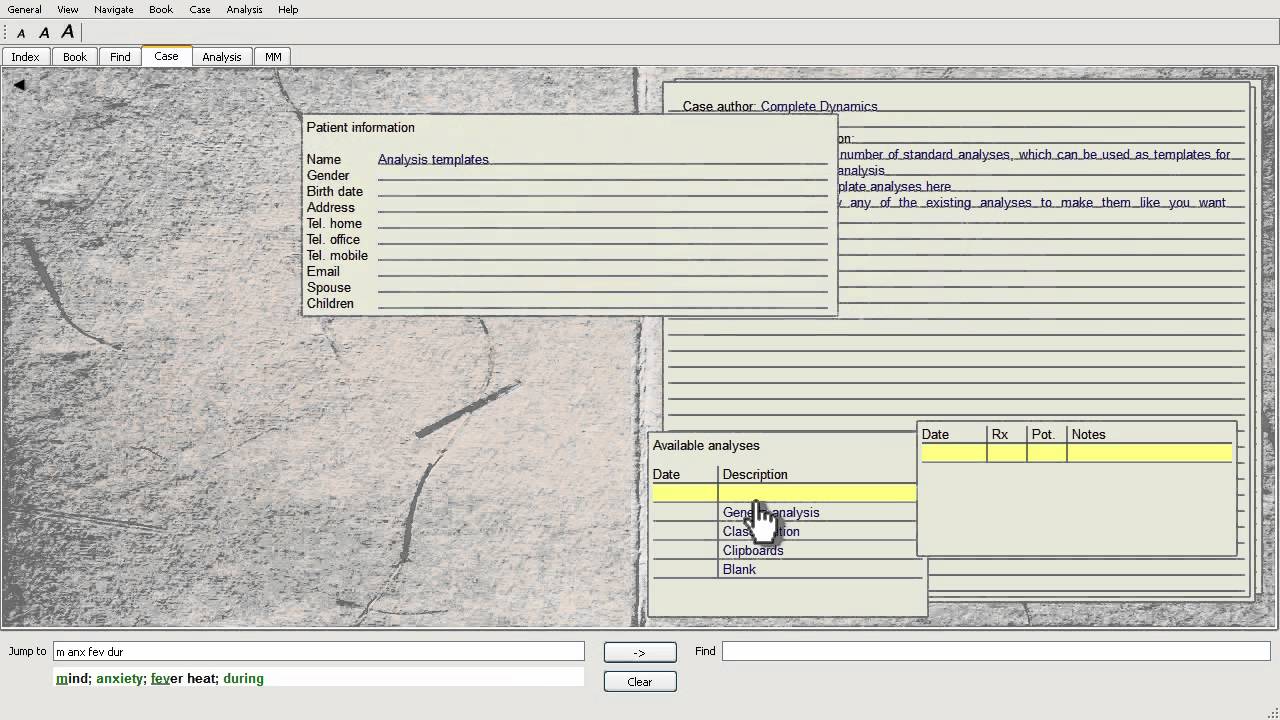
Task: Click the Date header in prescriptions table
Action: (x=935, y=434)
